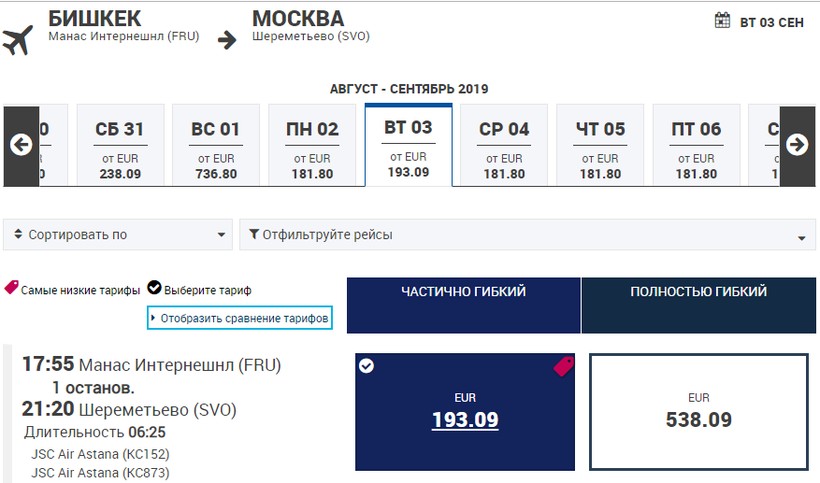
Task: Click the checkmark on the selected fare
Action: [367, 366]
